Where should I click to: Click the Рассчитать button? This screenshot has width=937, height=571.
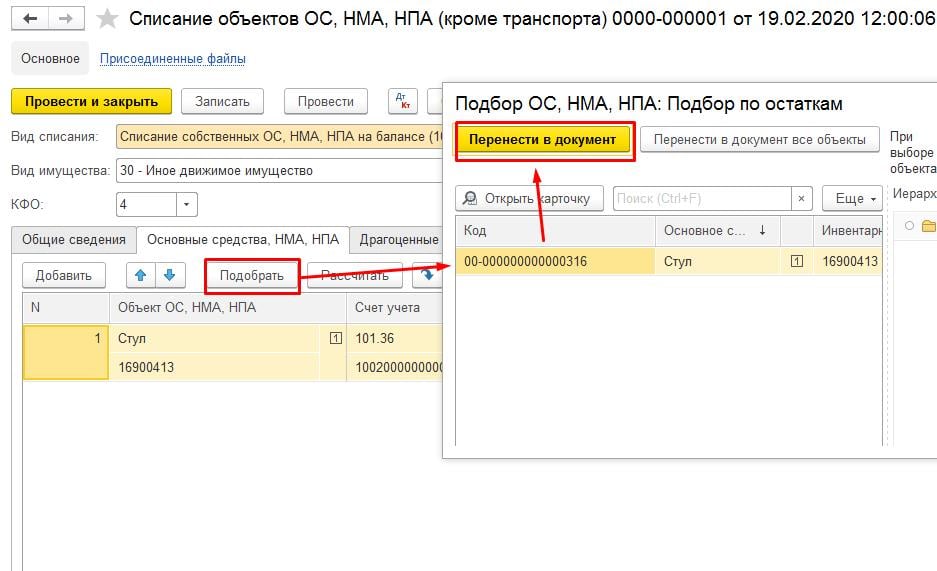pos(355,275)
